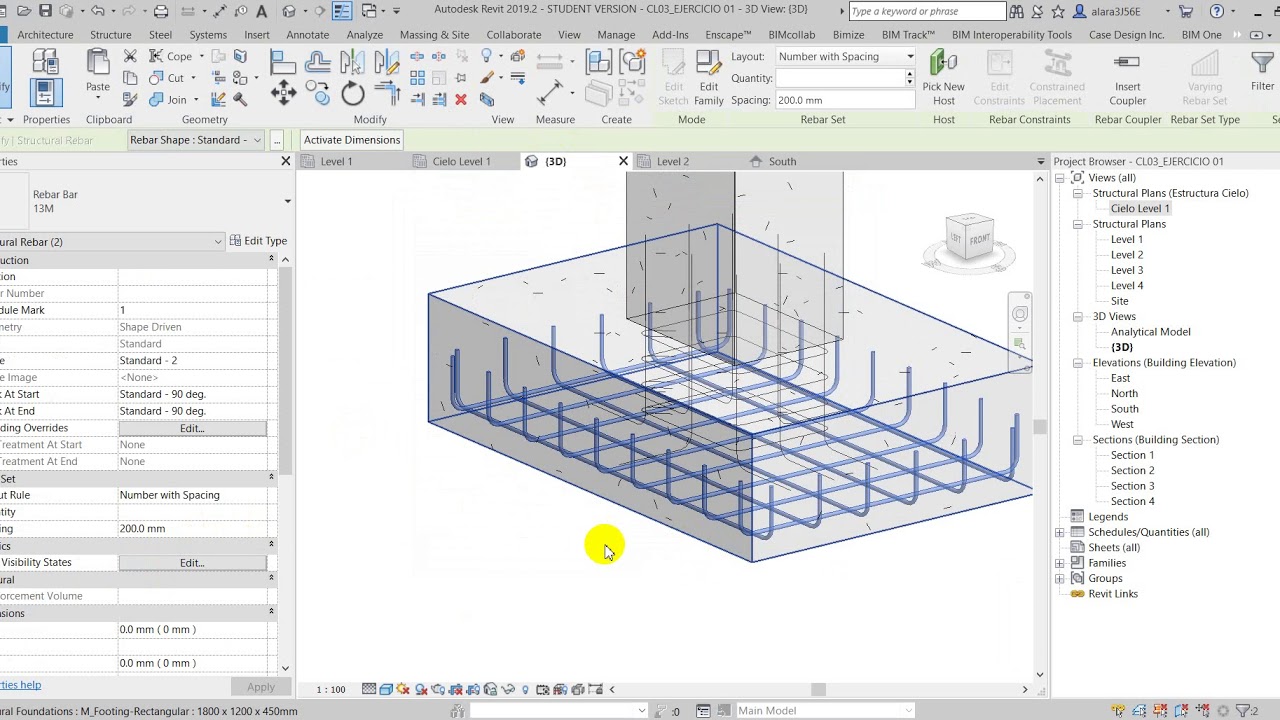Select the Move tool in Modify panel
1280x720 pixels.
point(283,94)
